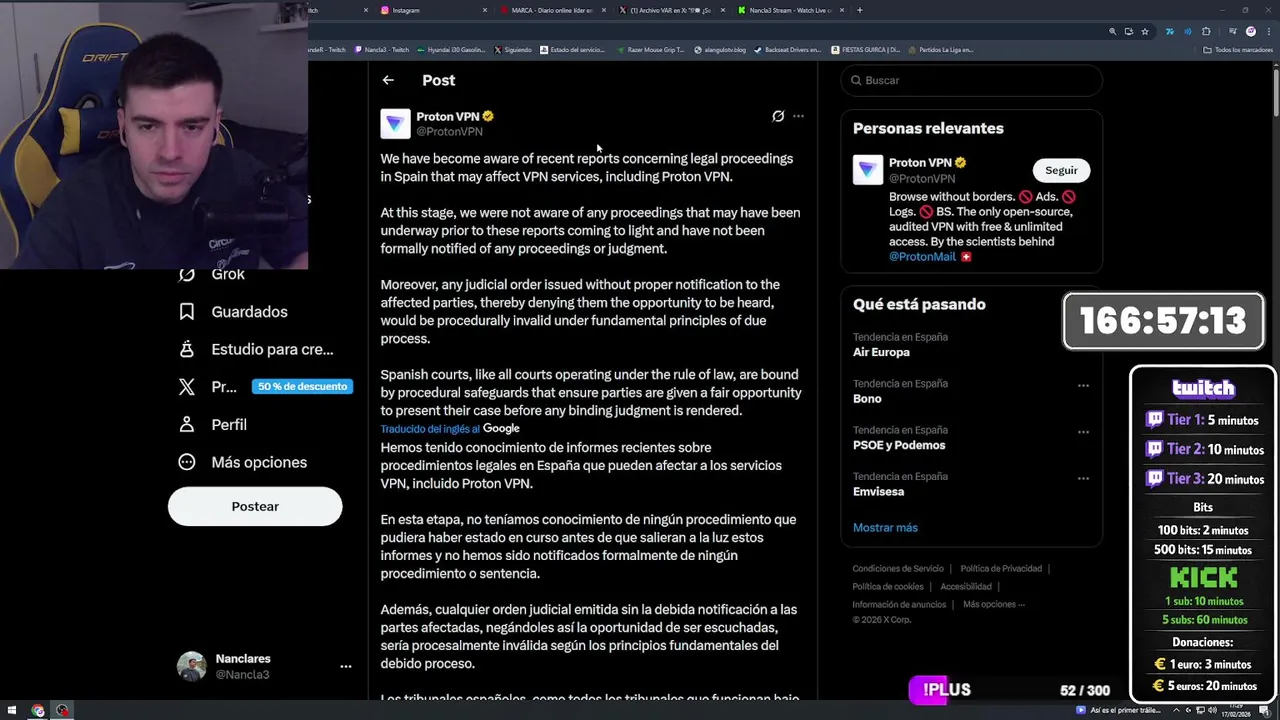Open Información de anuncios footer link
This screenshot has height=720, width=1280.
coord(899,605)
